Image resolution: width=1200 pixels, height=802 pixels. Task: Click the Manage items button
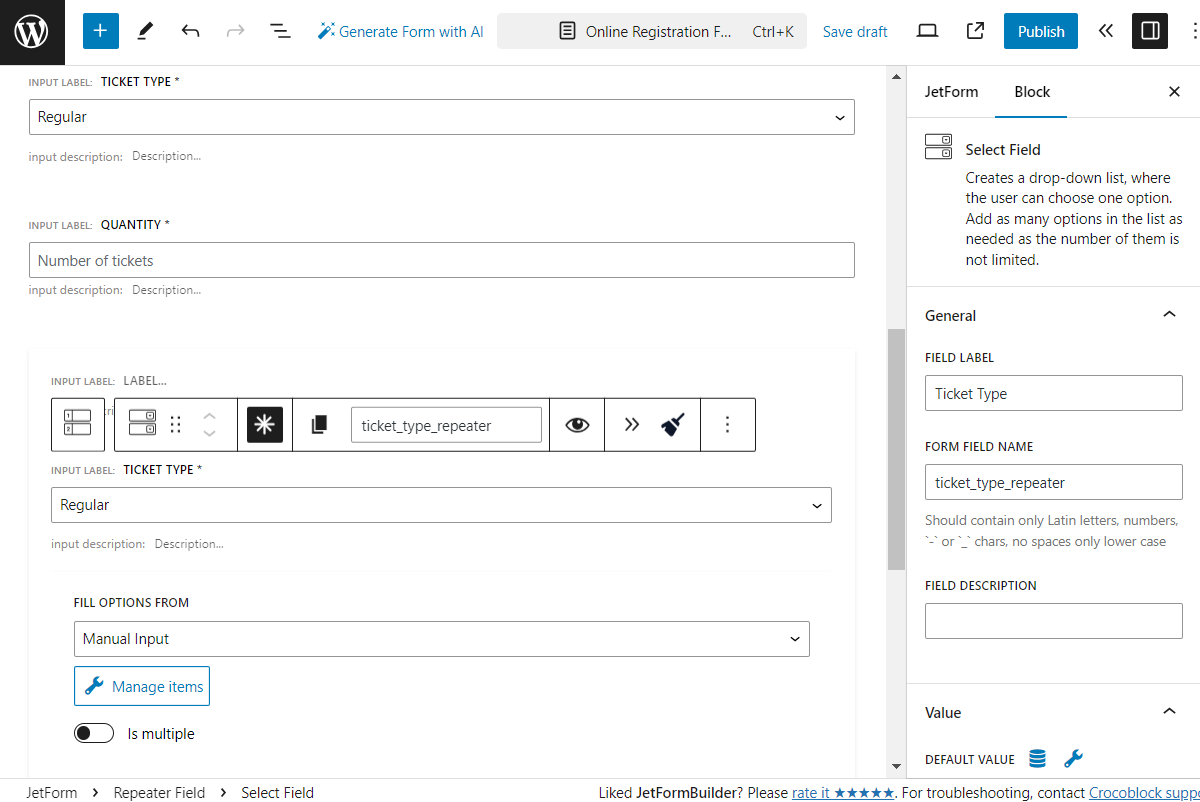142,686
